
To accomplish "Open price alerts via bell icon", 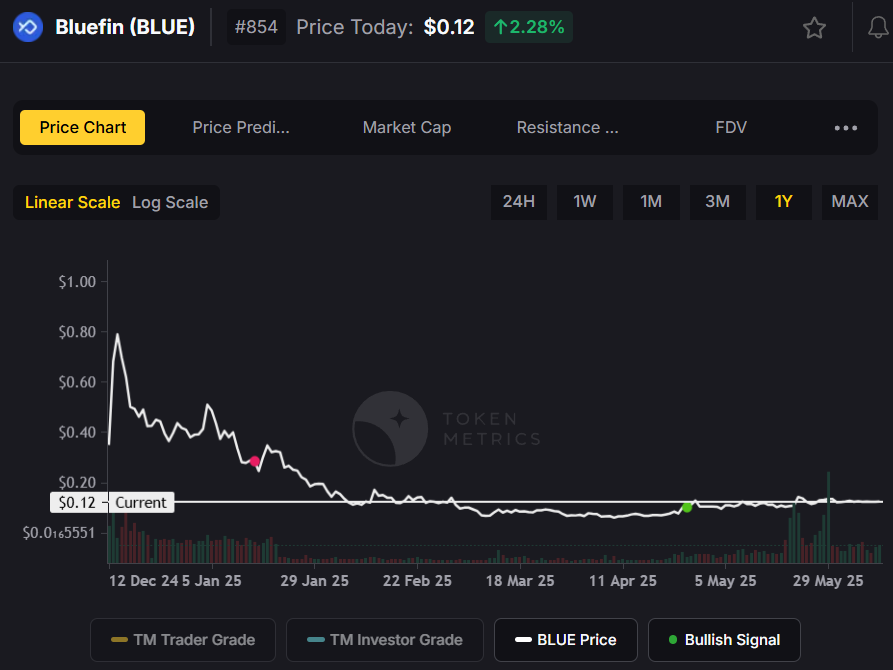I will [x=878, y=27].
